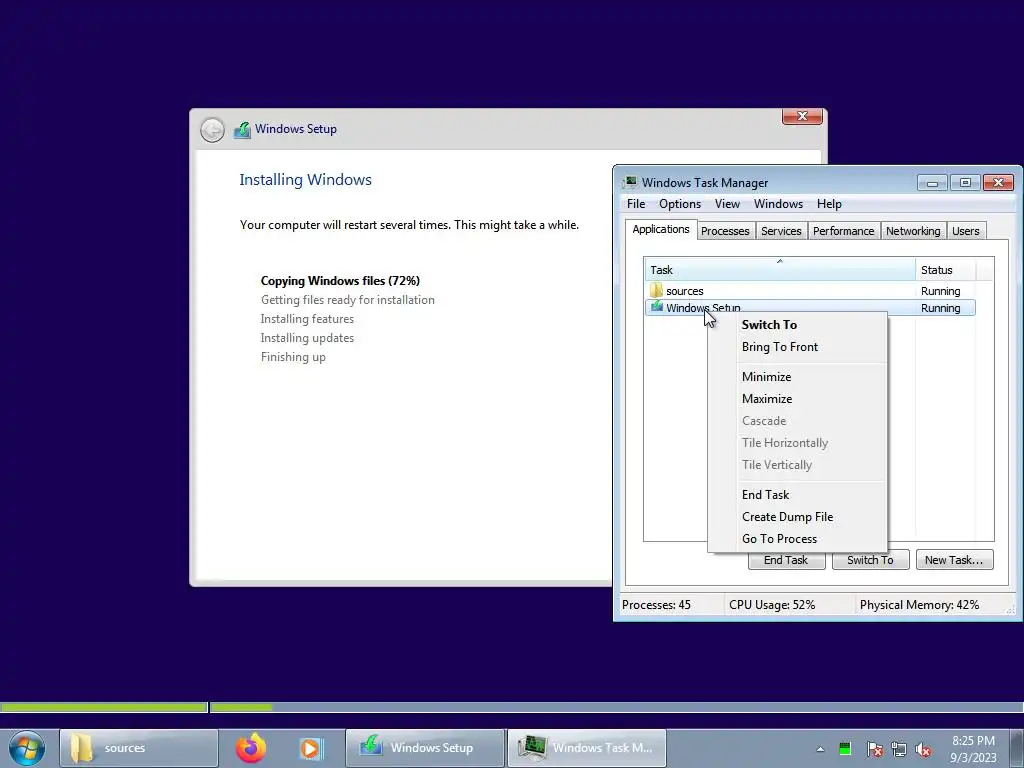
Task: Close the Windows Setup window
Action: (802, 116)
